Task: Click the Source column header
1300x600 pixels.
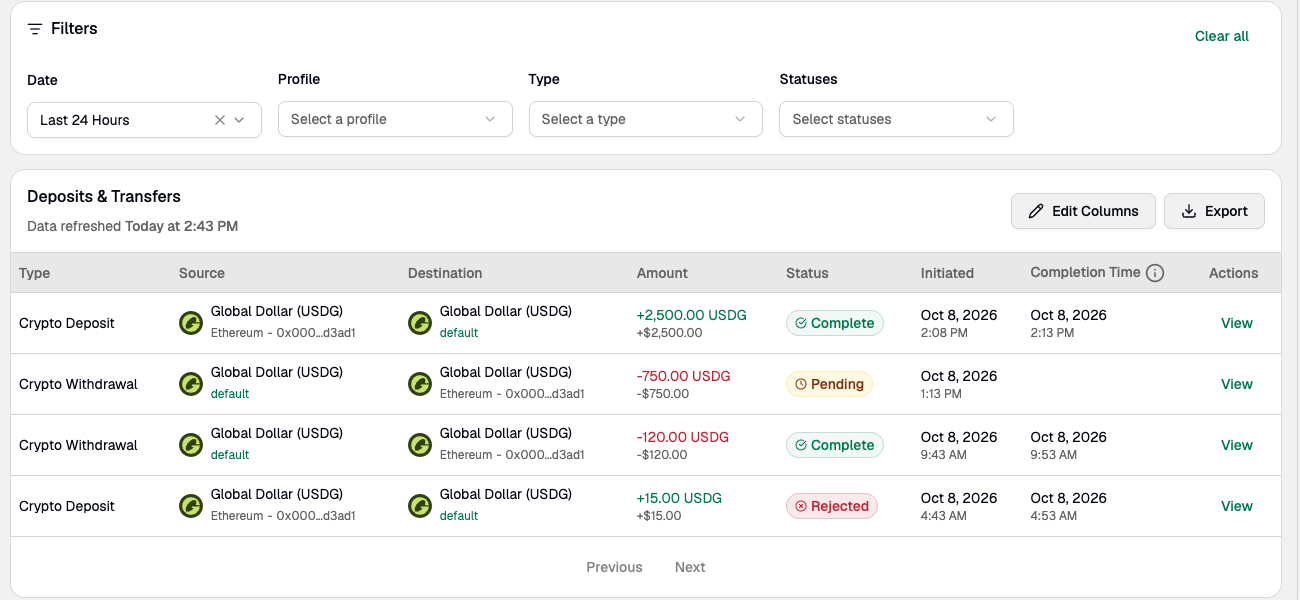Action: (x=202, y=273)
